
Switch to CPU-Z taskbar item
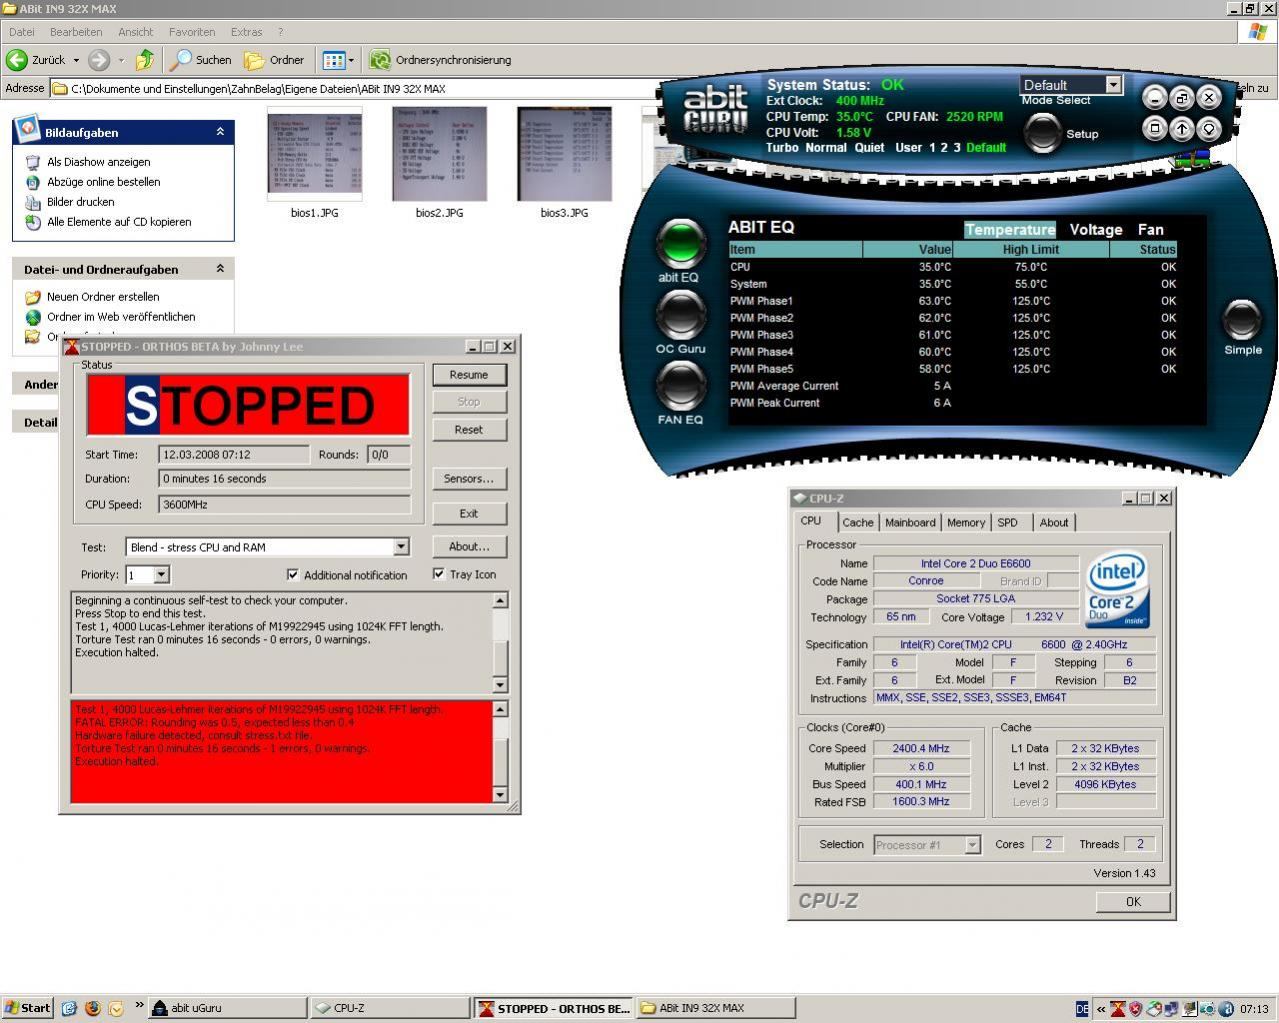click(x=389, y=1008)
